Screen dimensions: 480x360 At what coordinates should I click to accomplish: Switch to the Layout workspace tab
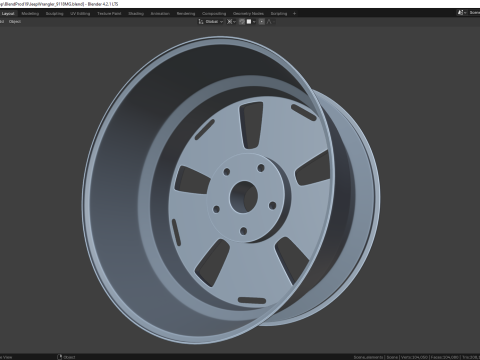pos(8,14)
